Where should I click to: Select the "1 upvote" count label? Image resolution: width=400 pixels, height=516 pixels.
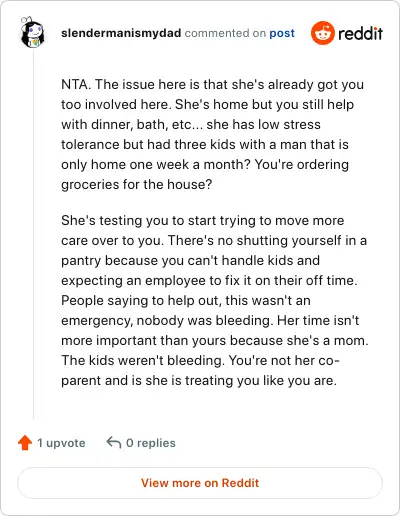pyautogui.click(x=61, y=443)
